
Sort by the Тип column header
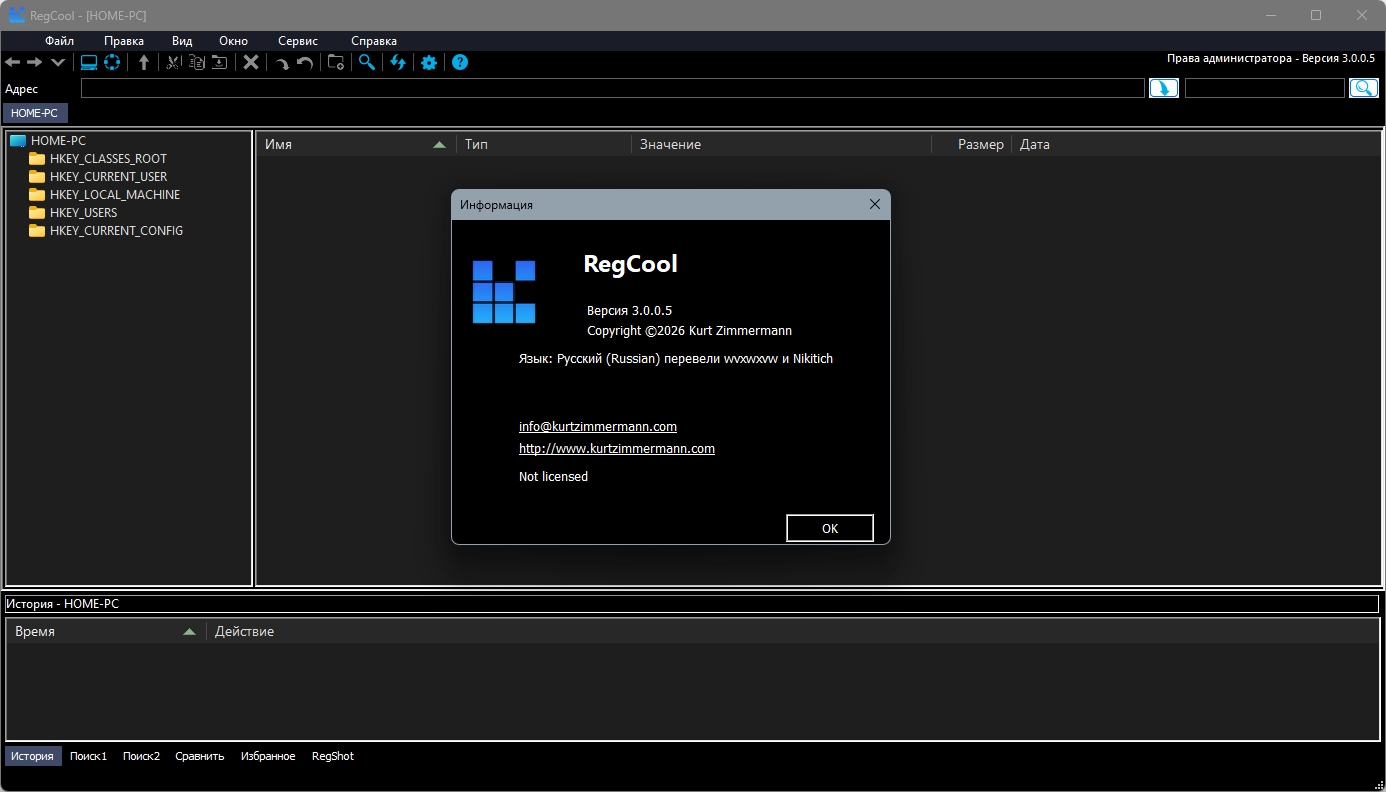point(543,144)
